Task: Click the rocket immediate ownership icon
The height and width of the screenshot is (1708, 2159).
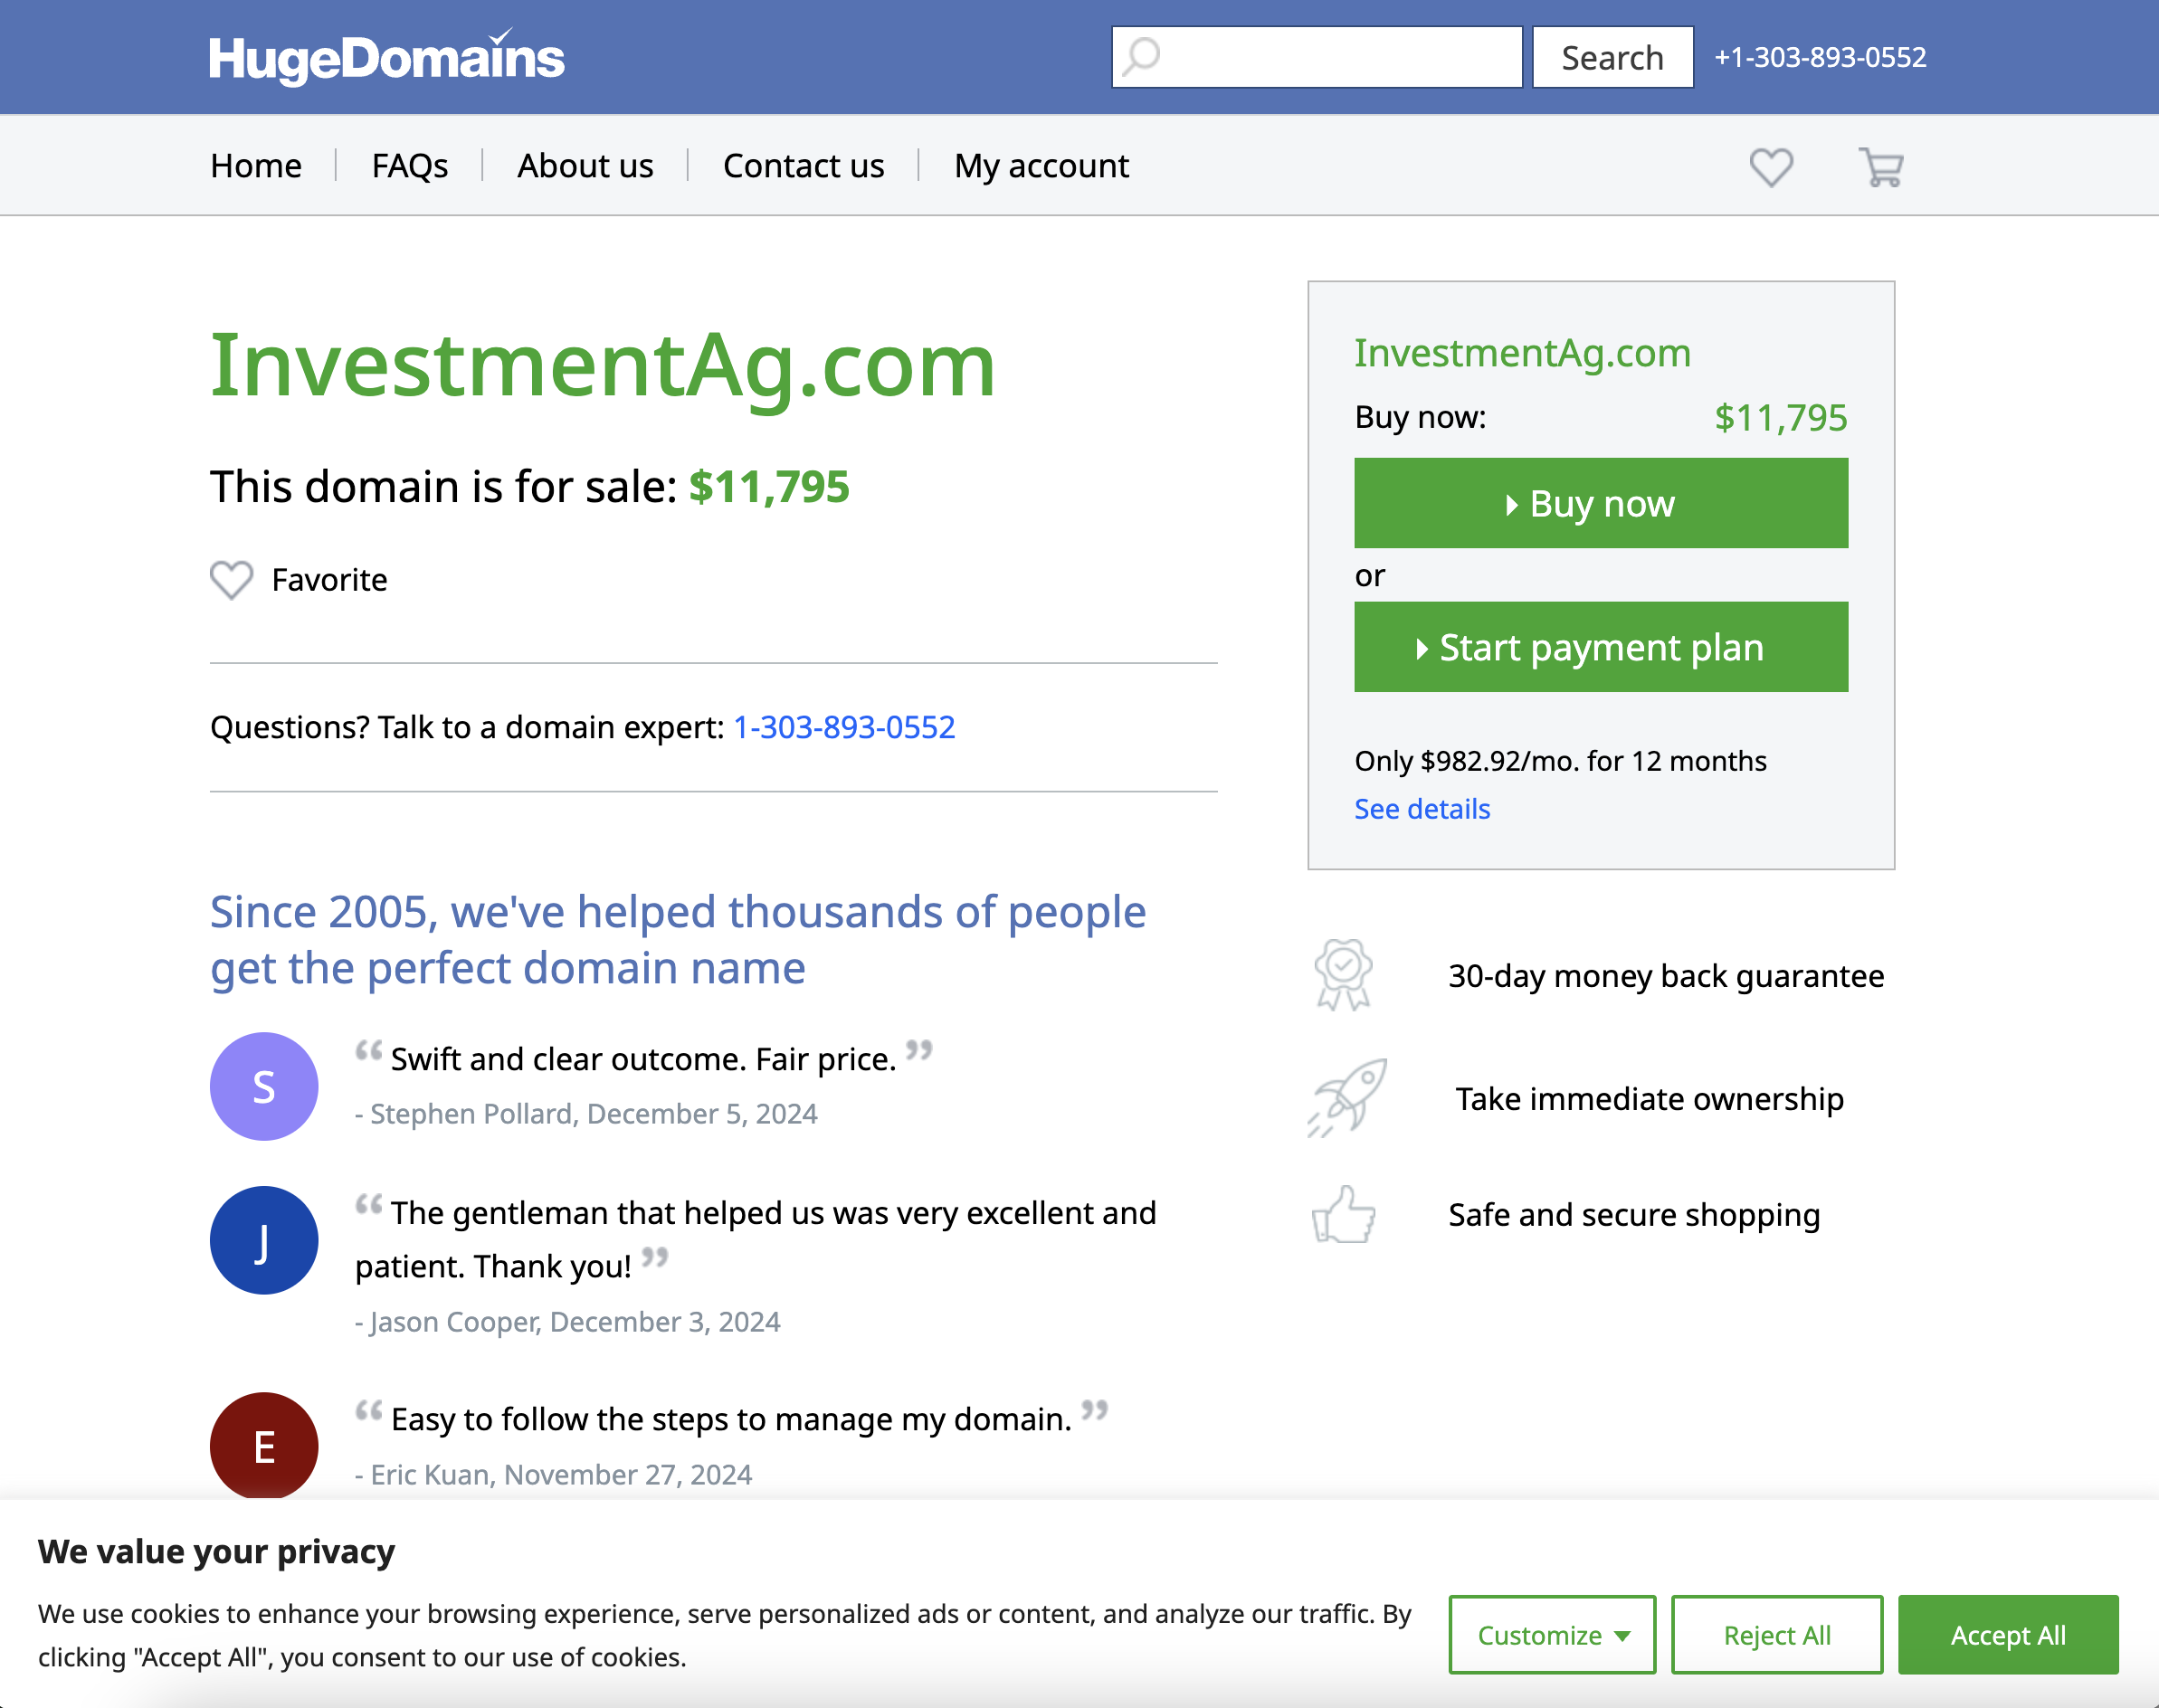Action: point(1347,1097)
